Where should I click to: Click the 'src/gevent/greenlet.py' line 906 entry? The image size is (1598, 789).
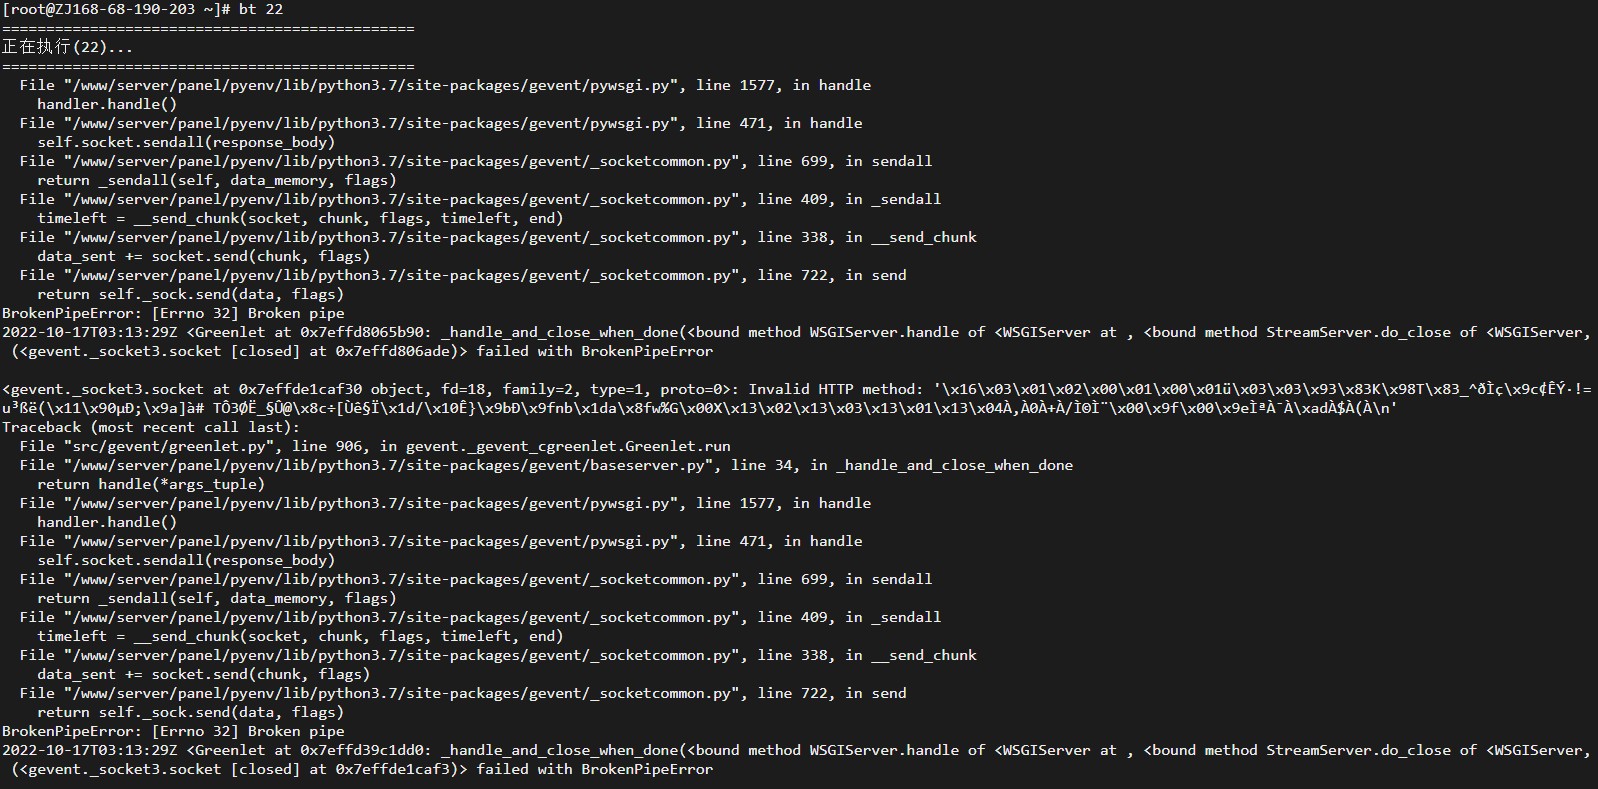(375, 446)
